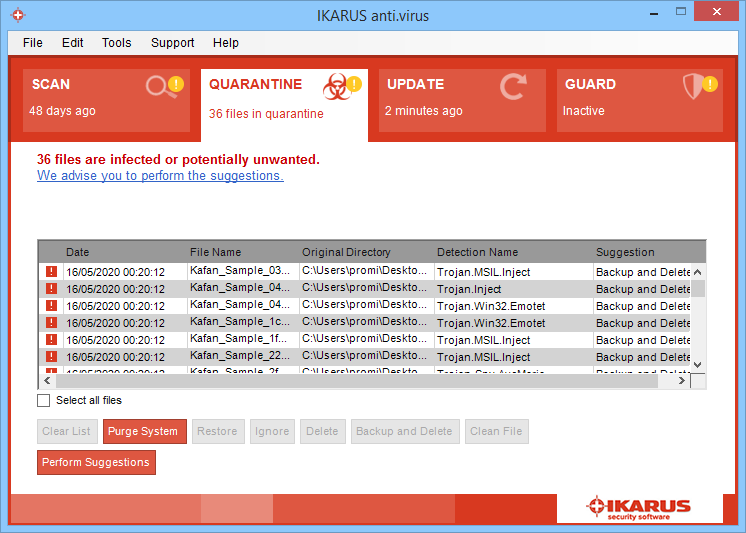Image resolution: width=746 pixels, height=533 pixels.
Task: Click red alert icon for Kafan_Sample_1c row
Action: 51,323
